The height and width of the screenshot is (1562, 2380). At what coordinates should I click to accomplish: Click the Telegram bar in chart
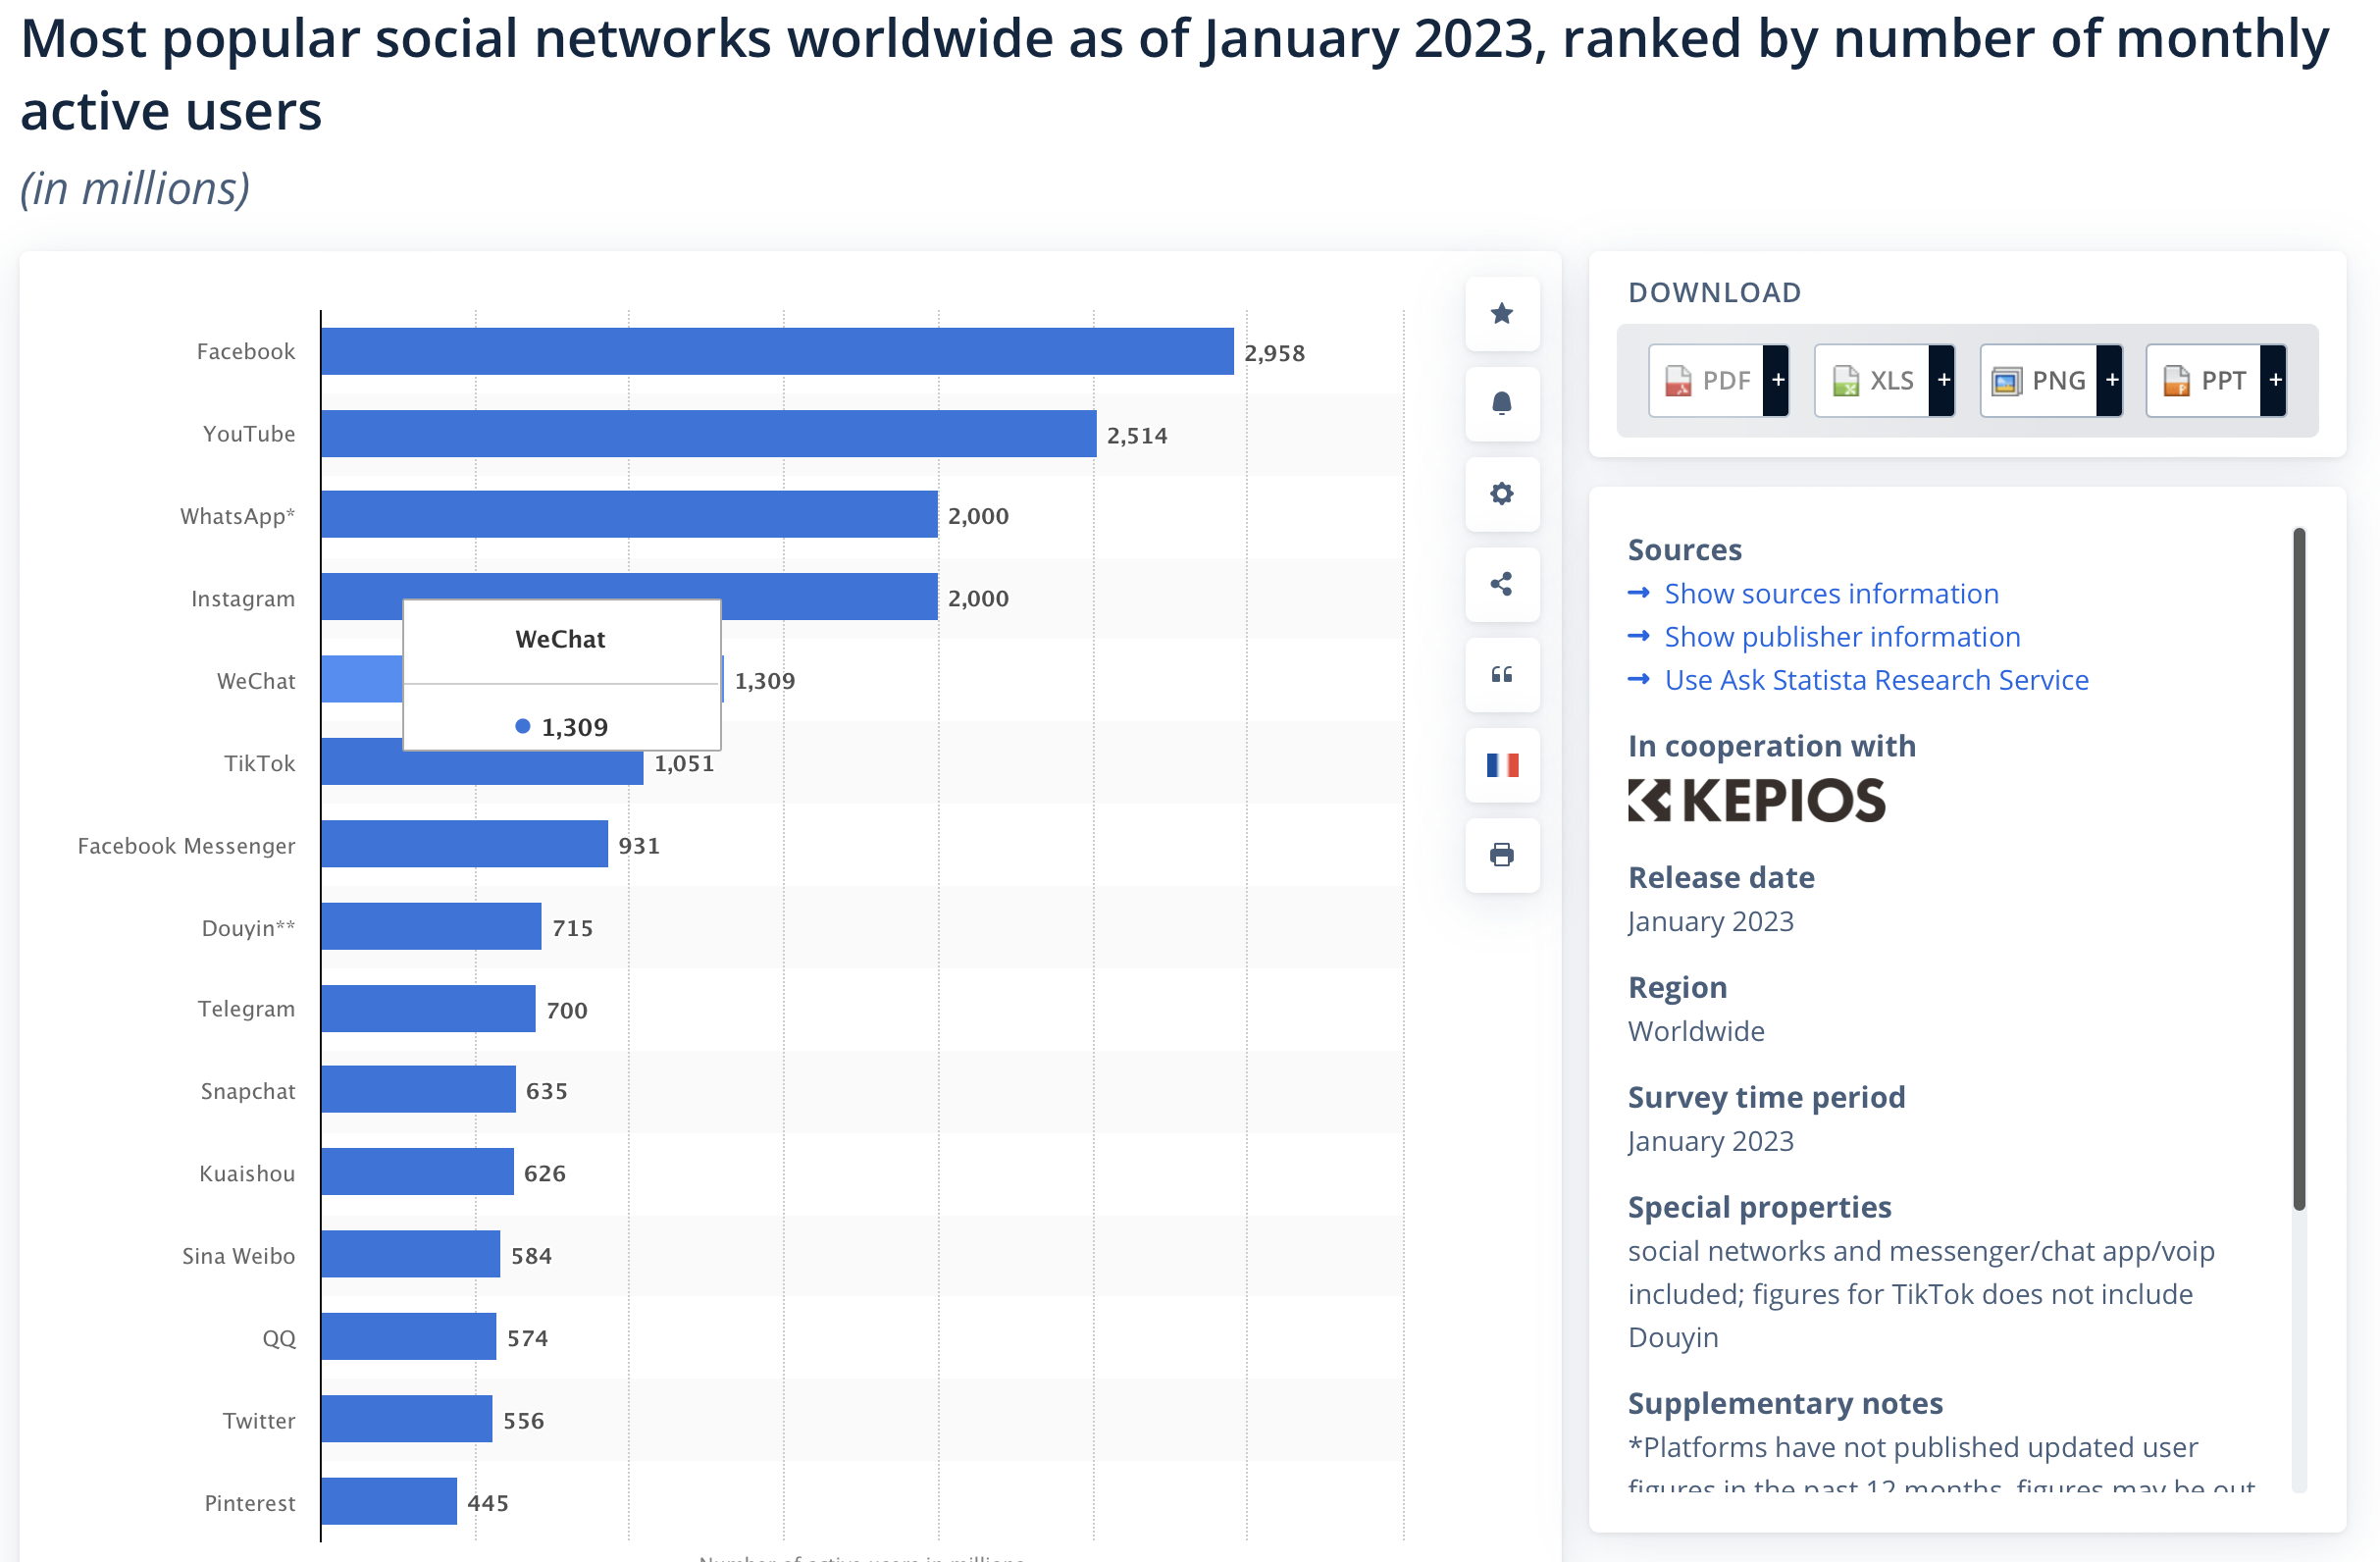429,1009
